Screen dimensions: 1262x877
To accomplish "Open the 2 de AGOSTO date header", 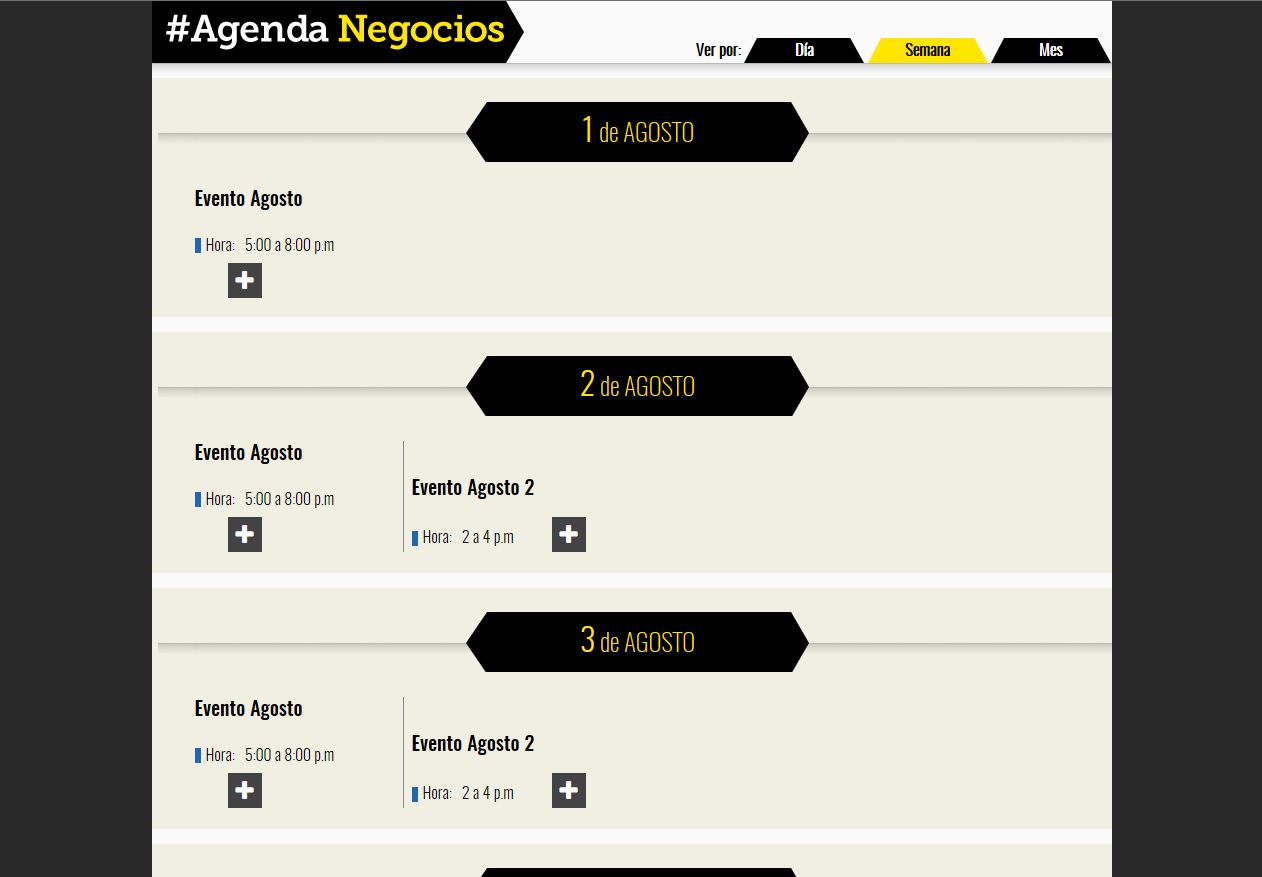I will (637, 386).
